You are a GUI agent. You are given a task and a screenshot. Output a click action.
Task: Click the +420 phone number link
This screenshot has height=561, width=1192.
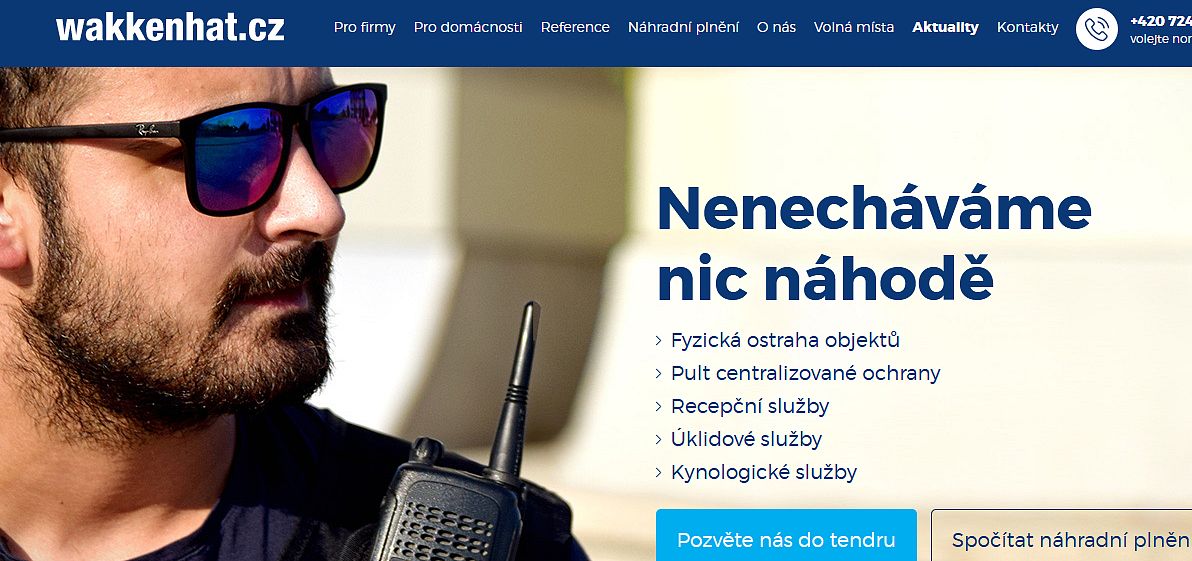point(1161,21)
